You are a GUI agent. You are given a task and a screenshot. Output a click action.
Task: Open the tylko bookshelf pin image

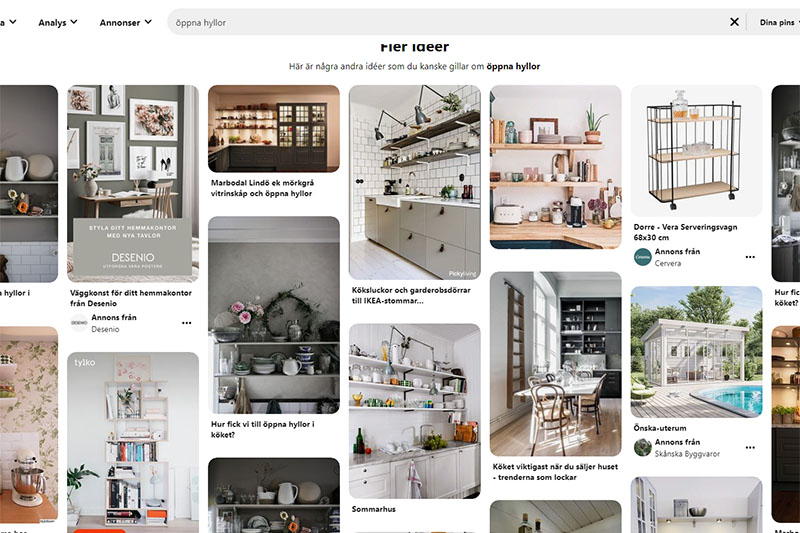point(133,443)
